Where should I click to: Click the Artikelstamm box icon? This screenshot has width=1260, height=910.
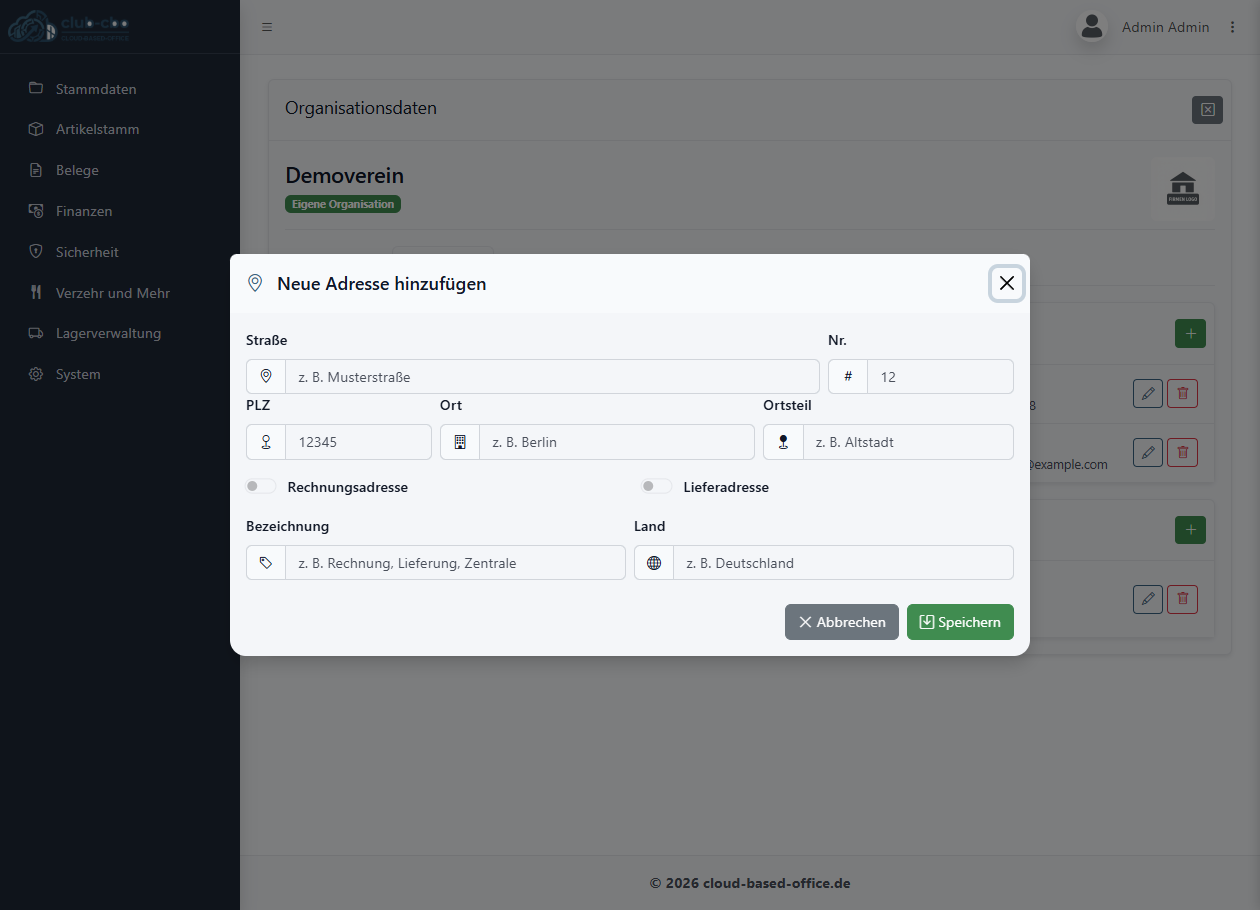(36, 129)
